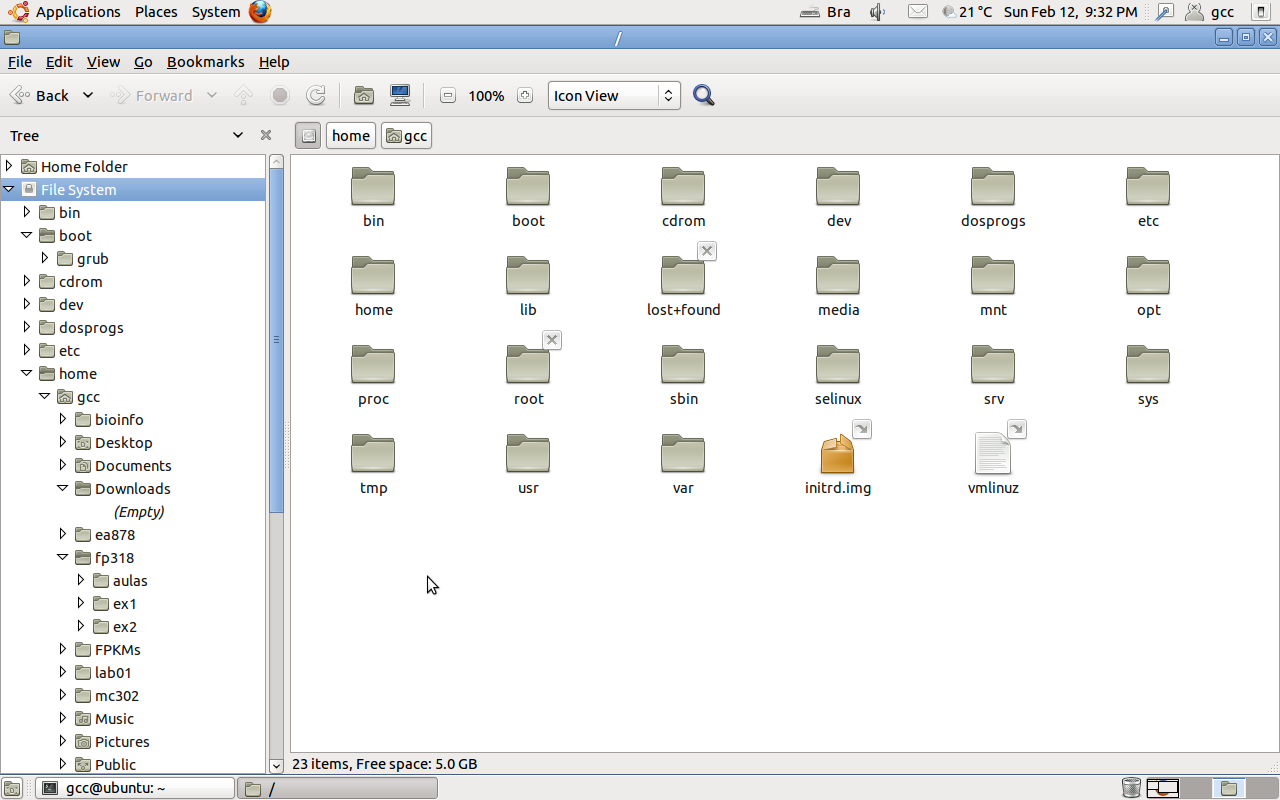Collapse the boot tree node
Viewport: 1280px width, 800px height.
27,235
